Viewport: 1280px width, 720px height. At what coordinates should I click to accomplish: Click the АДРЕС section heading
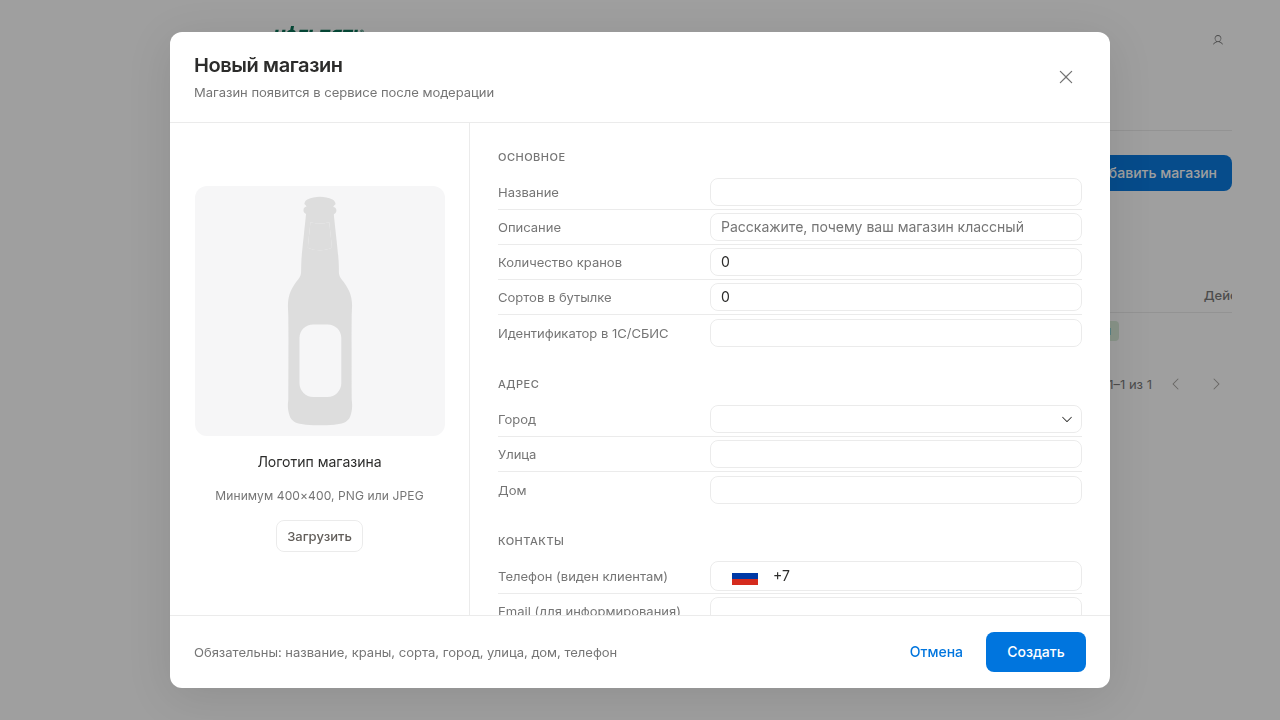click(519, 384)
